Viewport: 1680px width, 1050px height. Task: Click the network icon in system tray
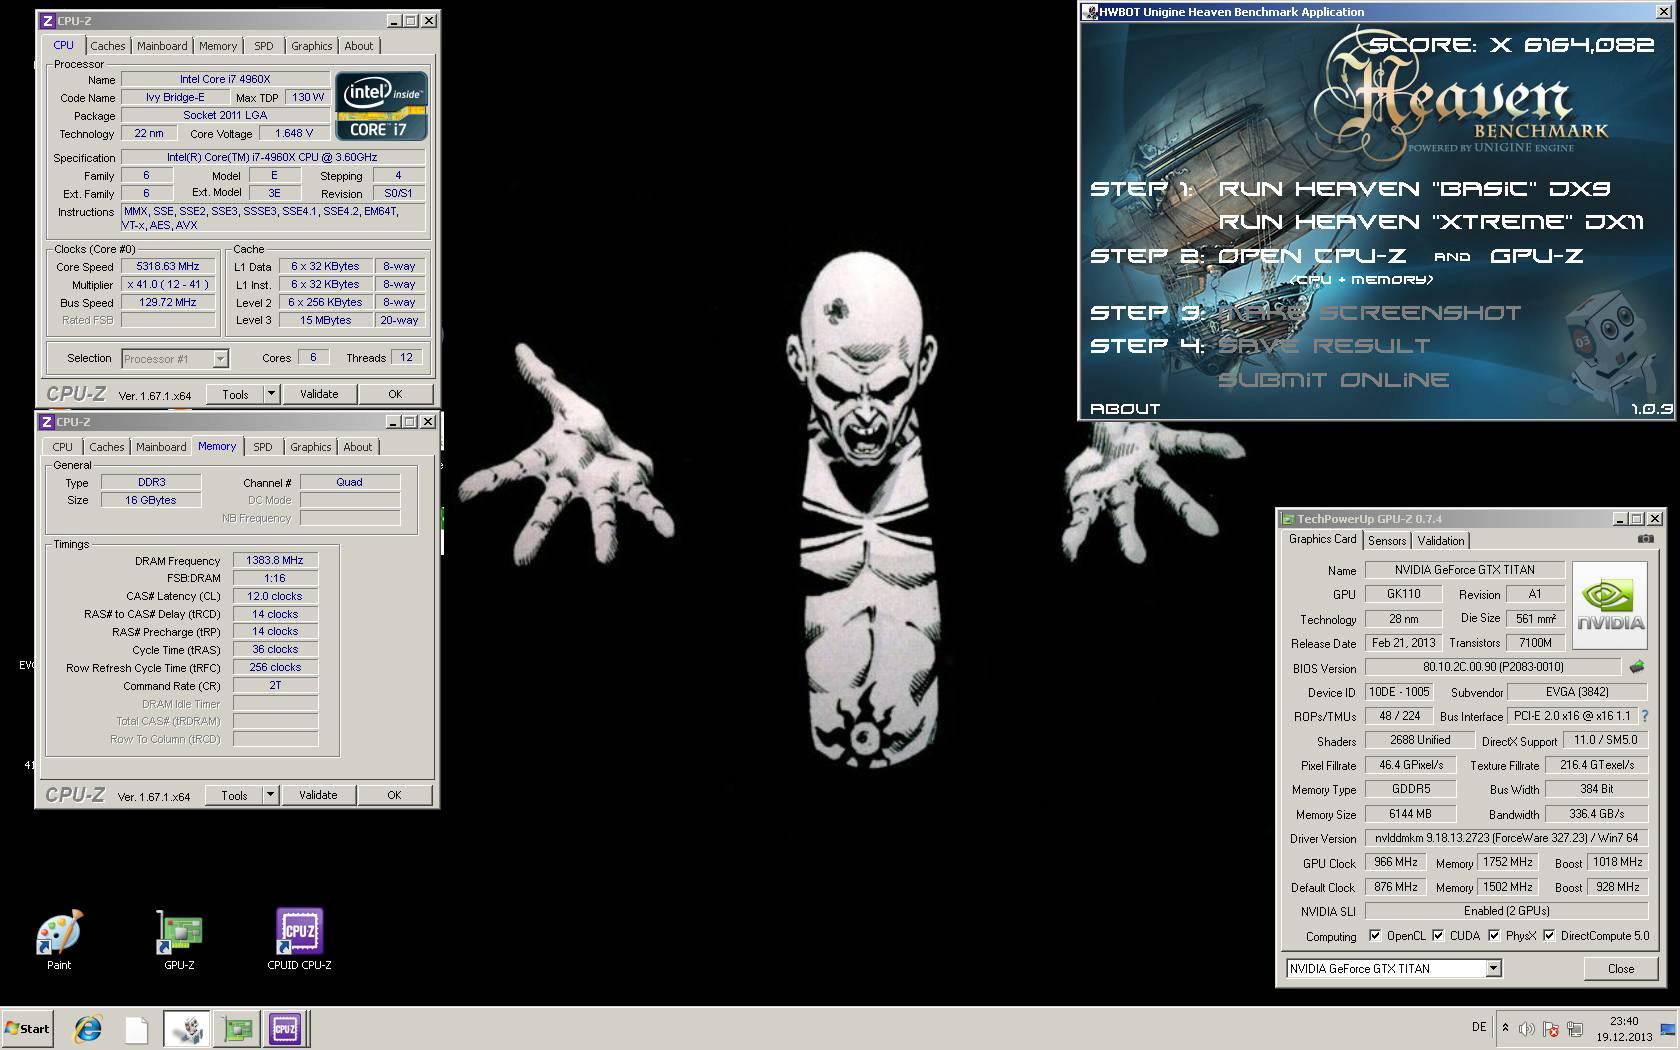pos(1575,1029)
